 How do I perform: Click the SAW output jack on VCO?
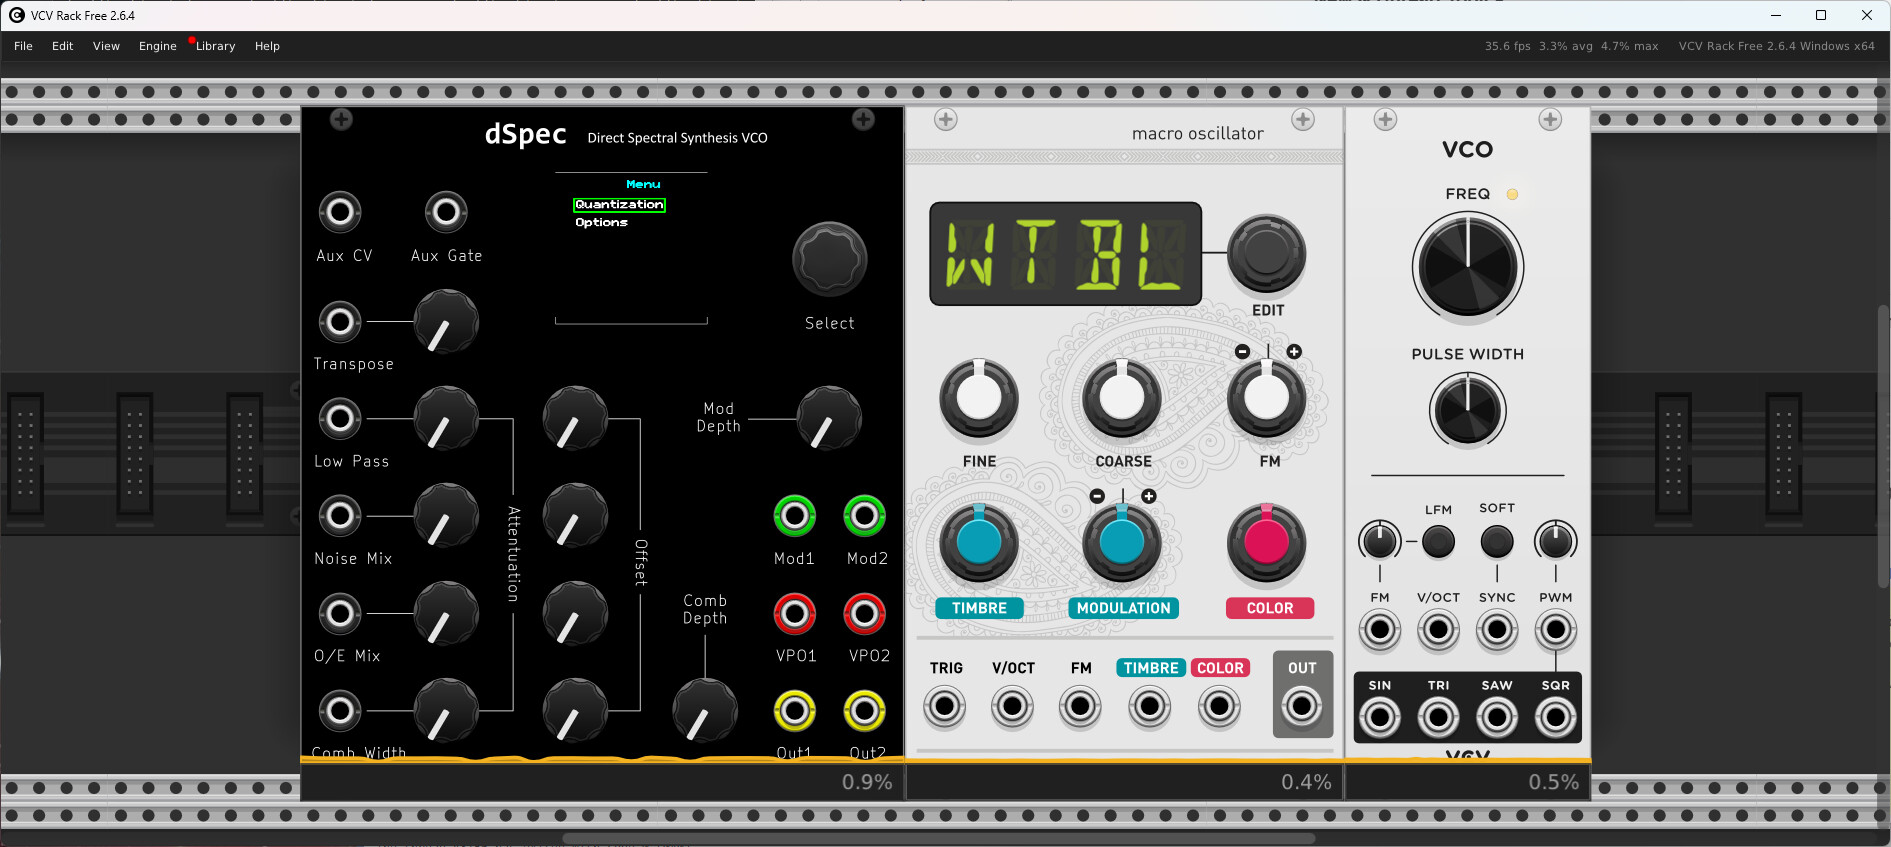click(1497, 717)
